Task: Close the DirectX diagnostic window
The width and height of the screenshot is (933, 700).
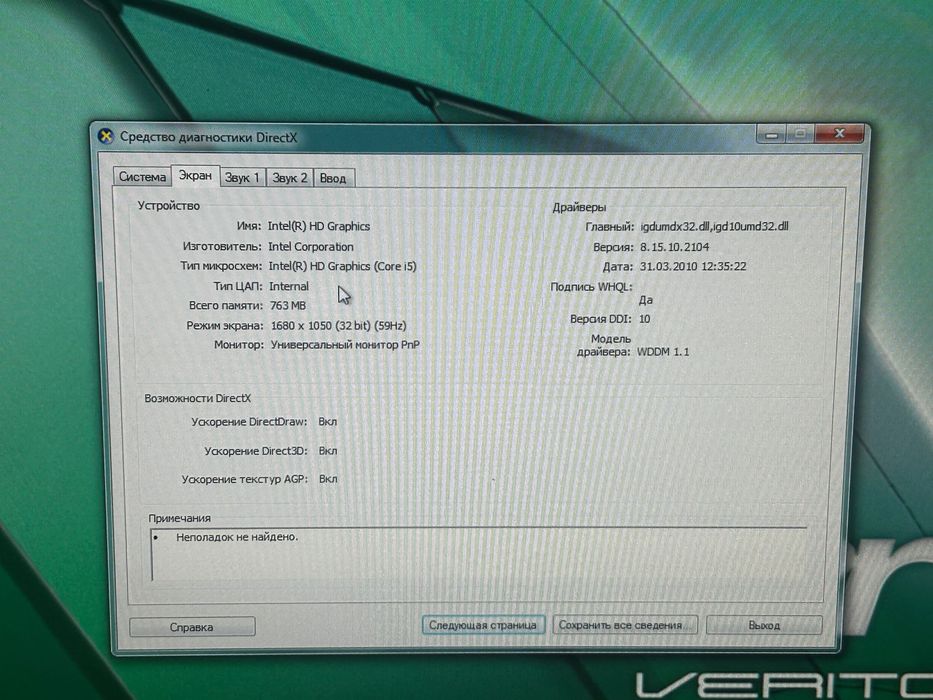Action: coord(840,133)
